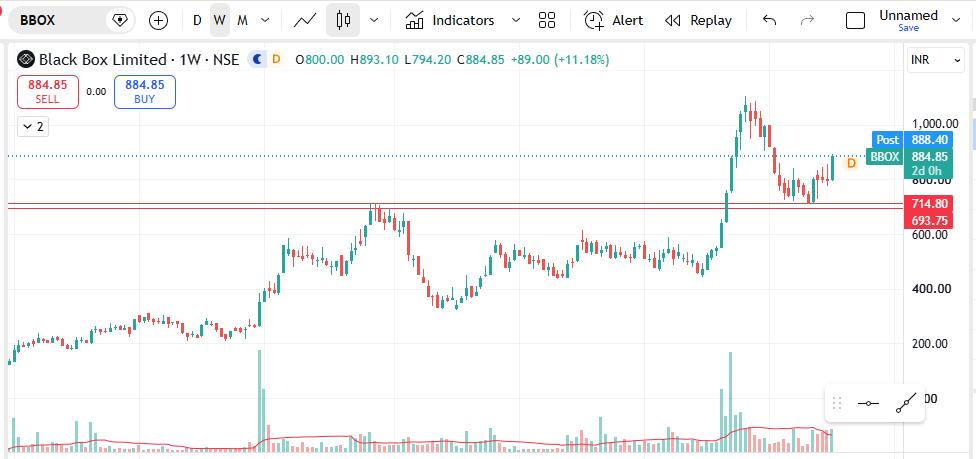
Task: Click the L794.20 low value
Action: (x=427, y=60)
